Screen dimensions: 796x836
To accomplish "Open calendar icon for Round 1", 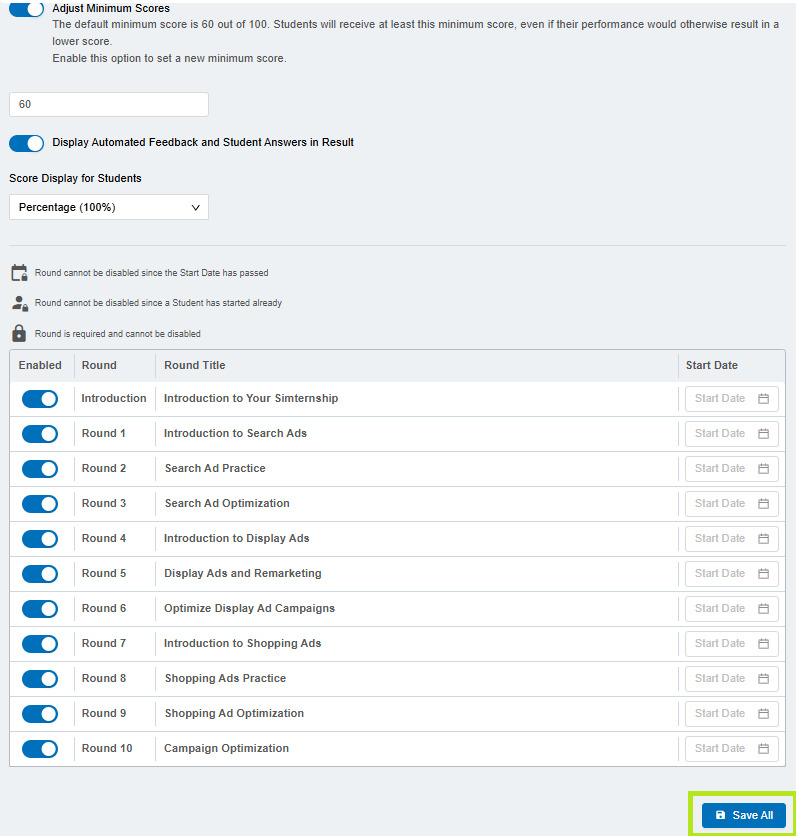I will 763,434.
